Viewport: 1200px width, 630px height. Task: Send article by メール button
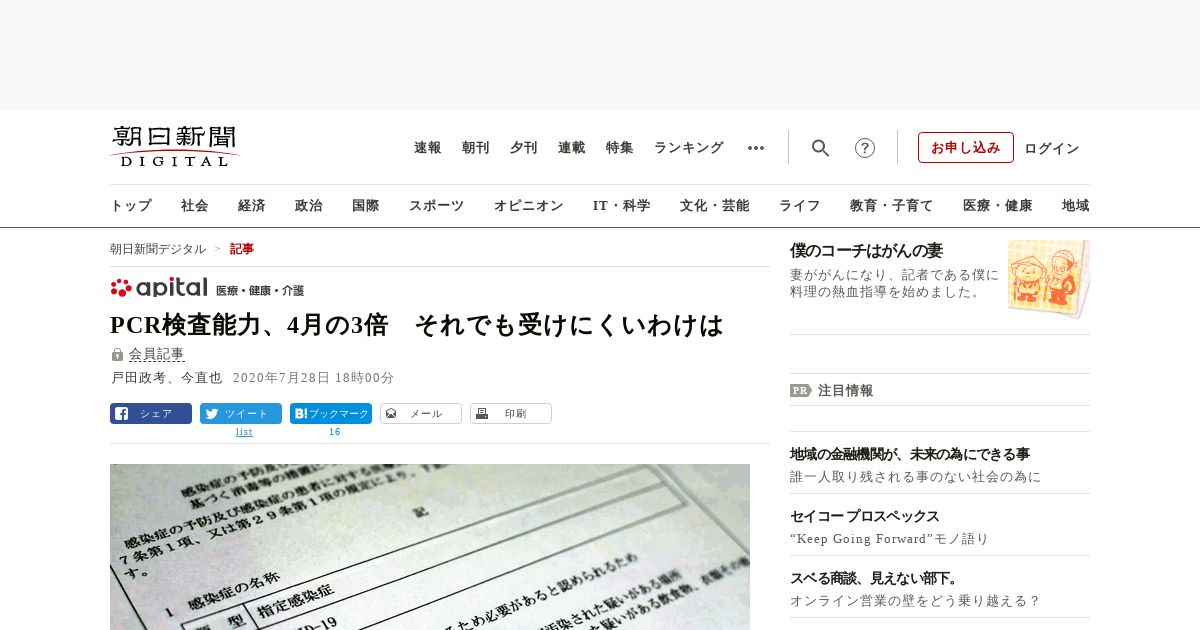[421, 414]
